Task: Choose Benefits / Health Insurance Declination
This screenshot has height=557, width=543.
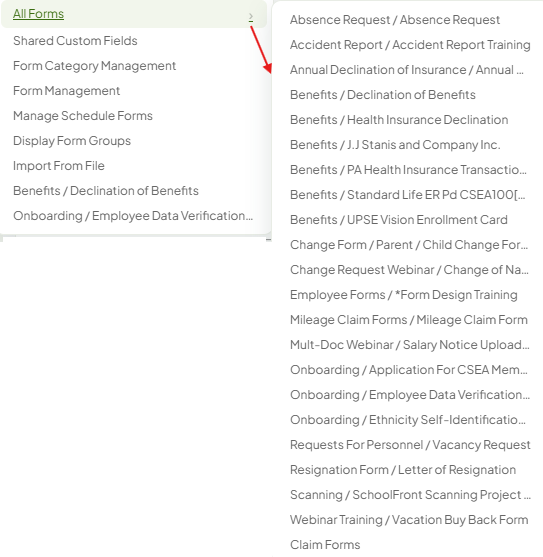Action: tap(399, 120)
